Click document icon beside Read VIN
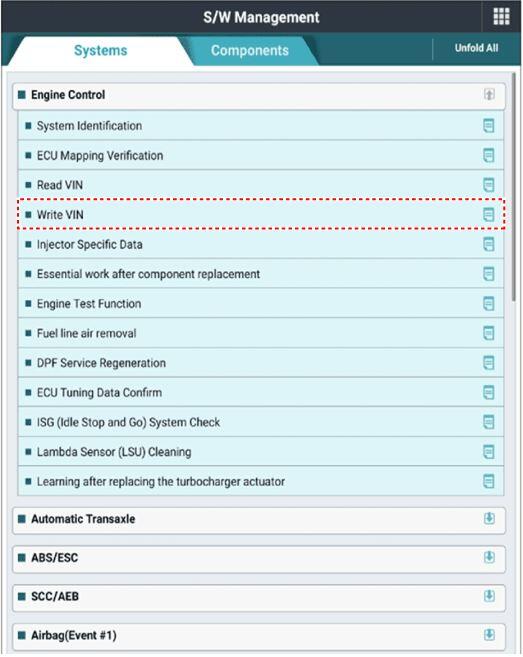 pyautogui.click(x=489, y=185)
